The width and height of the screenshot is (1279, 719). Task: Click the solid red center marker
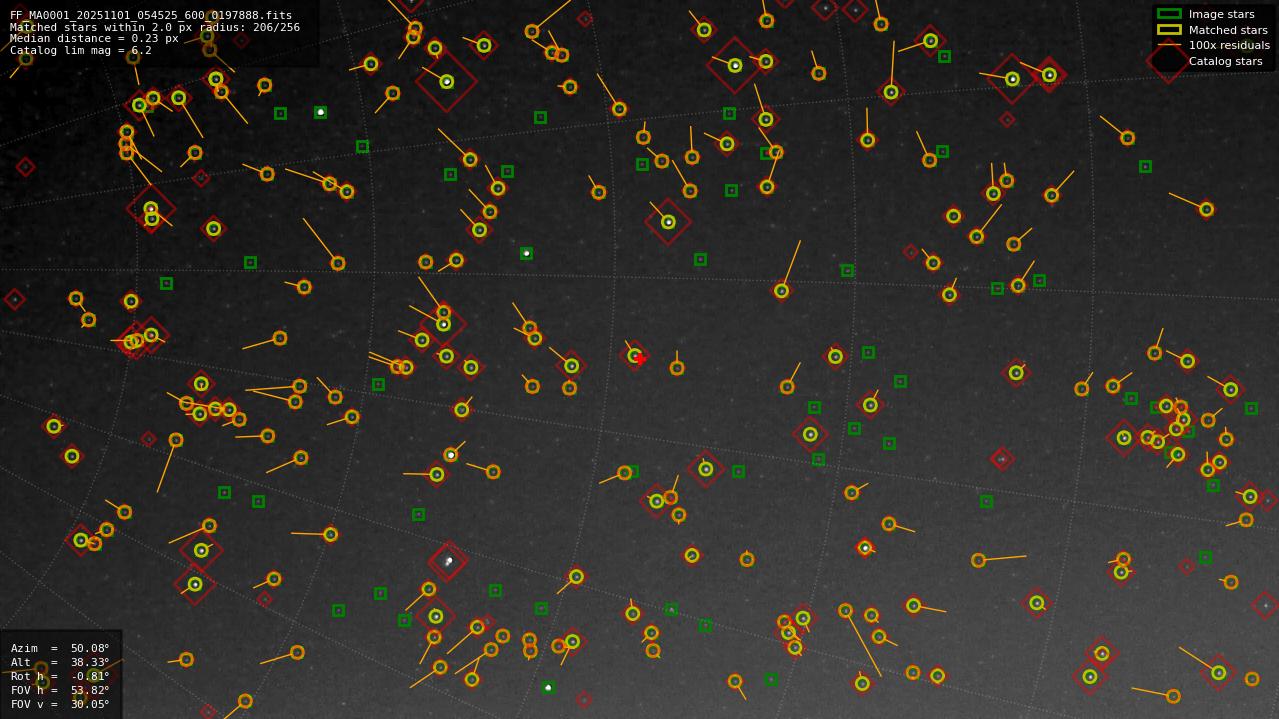640,358
